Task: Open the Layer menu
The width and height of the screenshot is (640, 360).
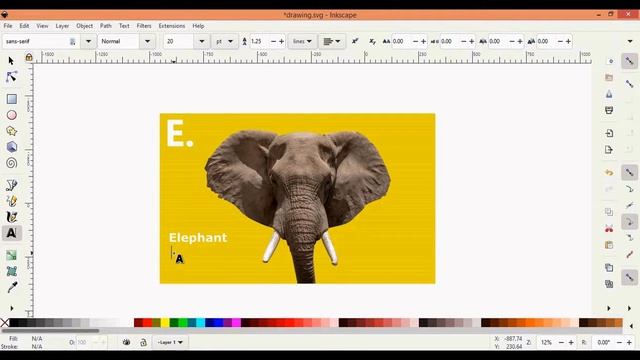Action: [x=62, y=26]
